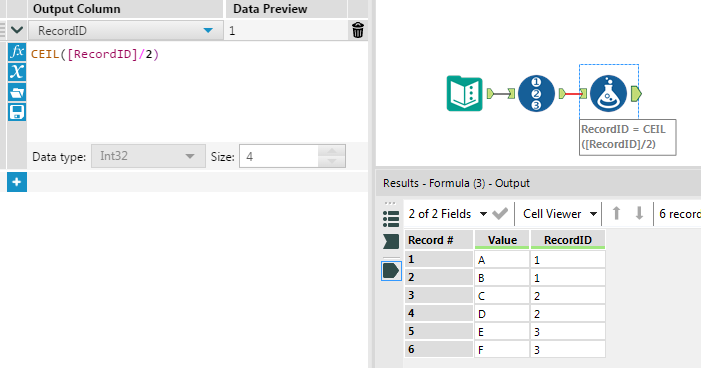
Task: Save expression with the floppy disk icon
Action: (17, 112)
